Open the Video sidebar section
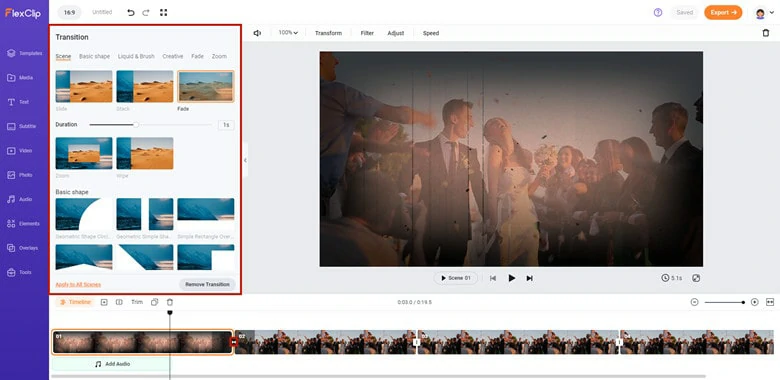780x380 pixels. (x=19, y=151)
